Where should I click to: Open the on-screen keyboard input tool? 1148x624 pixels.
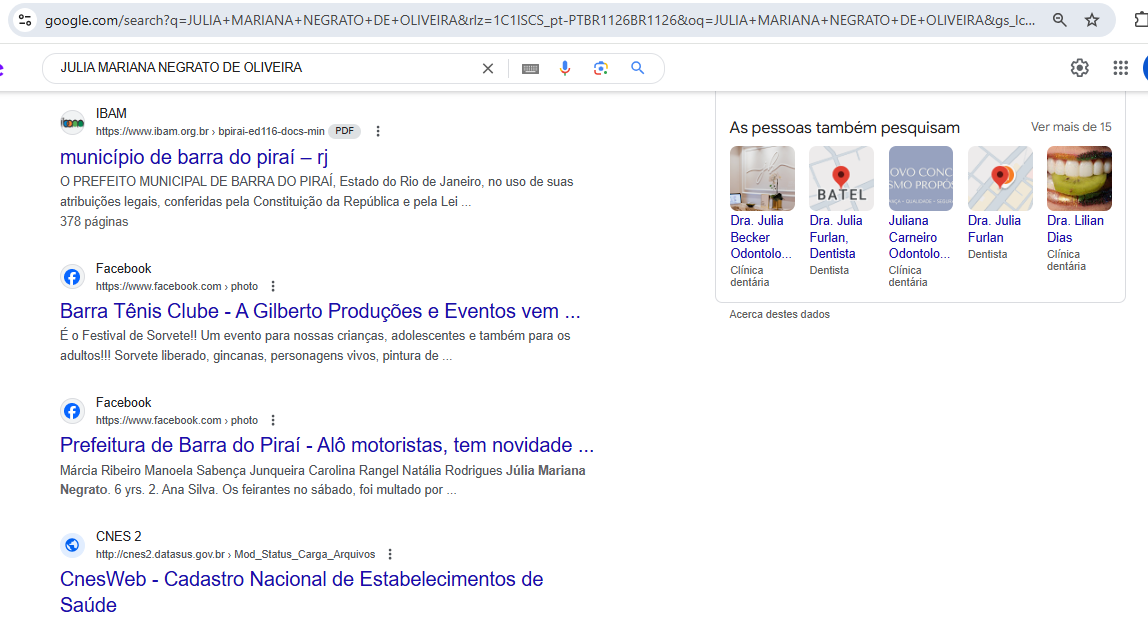tap(530, 68)
